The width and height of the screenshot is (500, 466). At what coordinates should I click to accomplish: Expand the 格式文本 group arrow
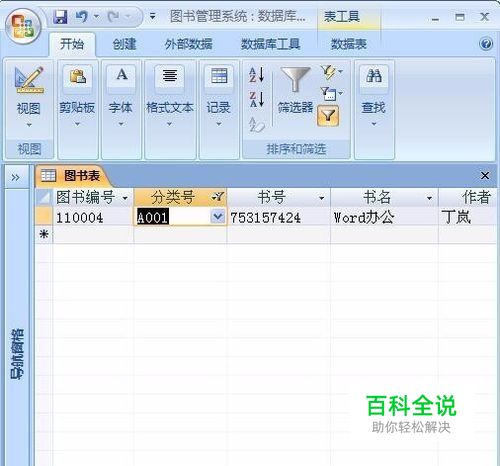point(169,124)
